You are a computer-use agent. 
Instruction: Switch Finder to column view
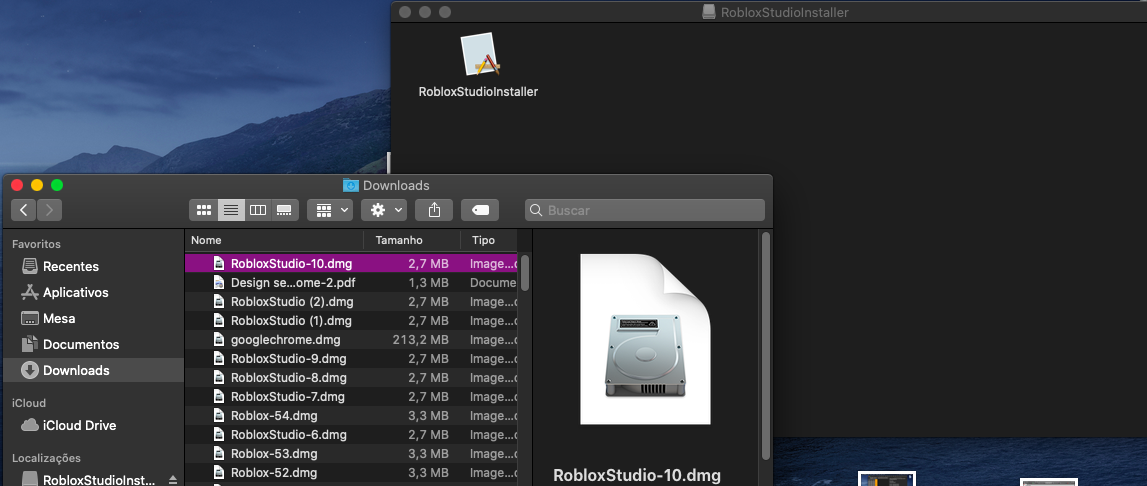(x=258, y=210)
